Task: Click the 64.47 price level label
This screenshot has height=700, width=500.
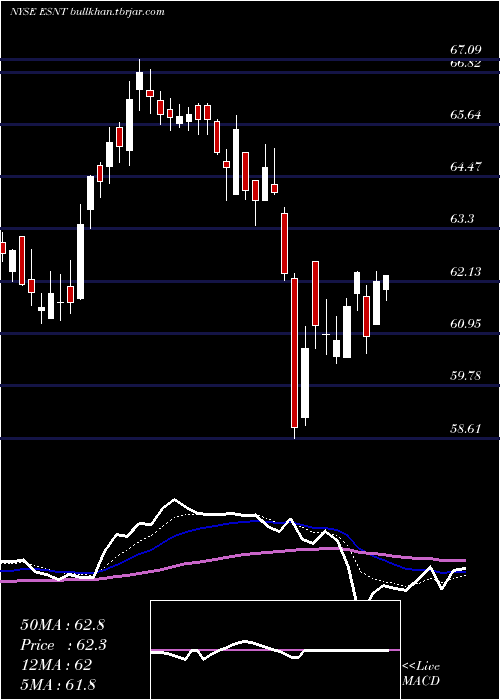Action: (466, 167)
